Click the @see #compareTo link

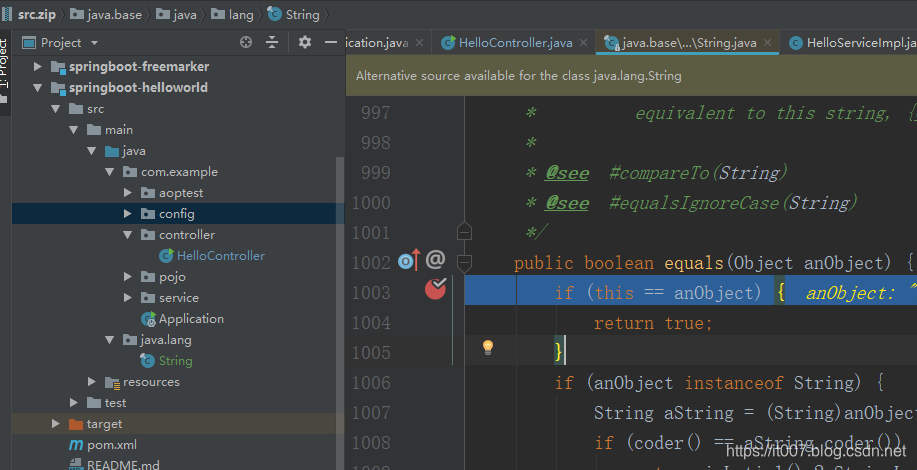(x=667, y=173)
